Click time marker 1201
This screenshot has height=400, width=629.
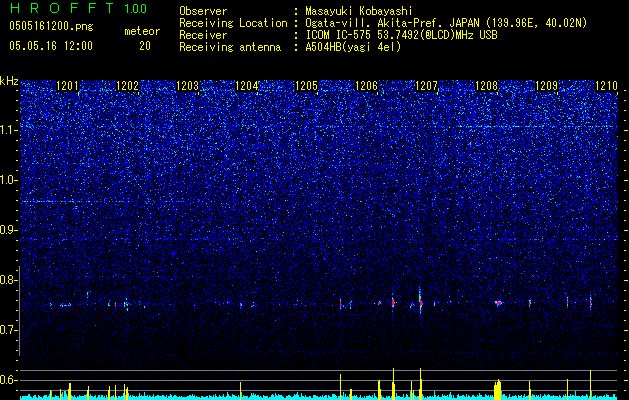68,86
